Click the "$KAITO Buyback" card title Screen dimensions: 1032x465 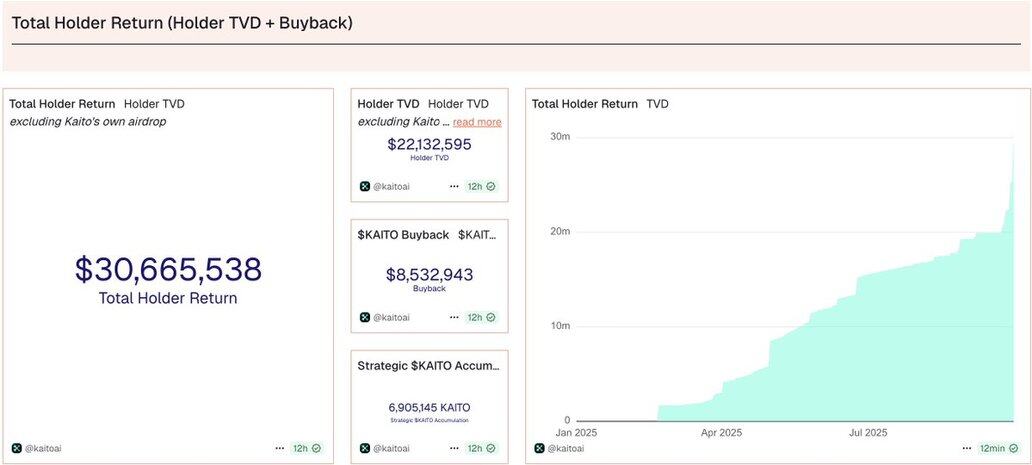(402, 235)
